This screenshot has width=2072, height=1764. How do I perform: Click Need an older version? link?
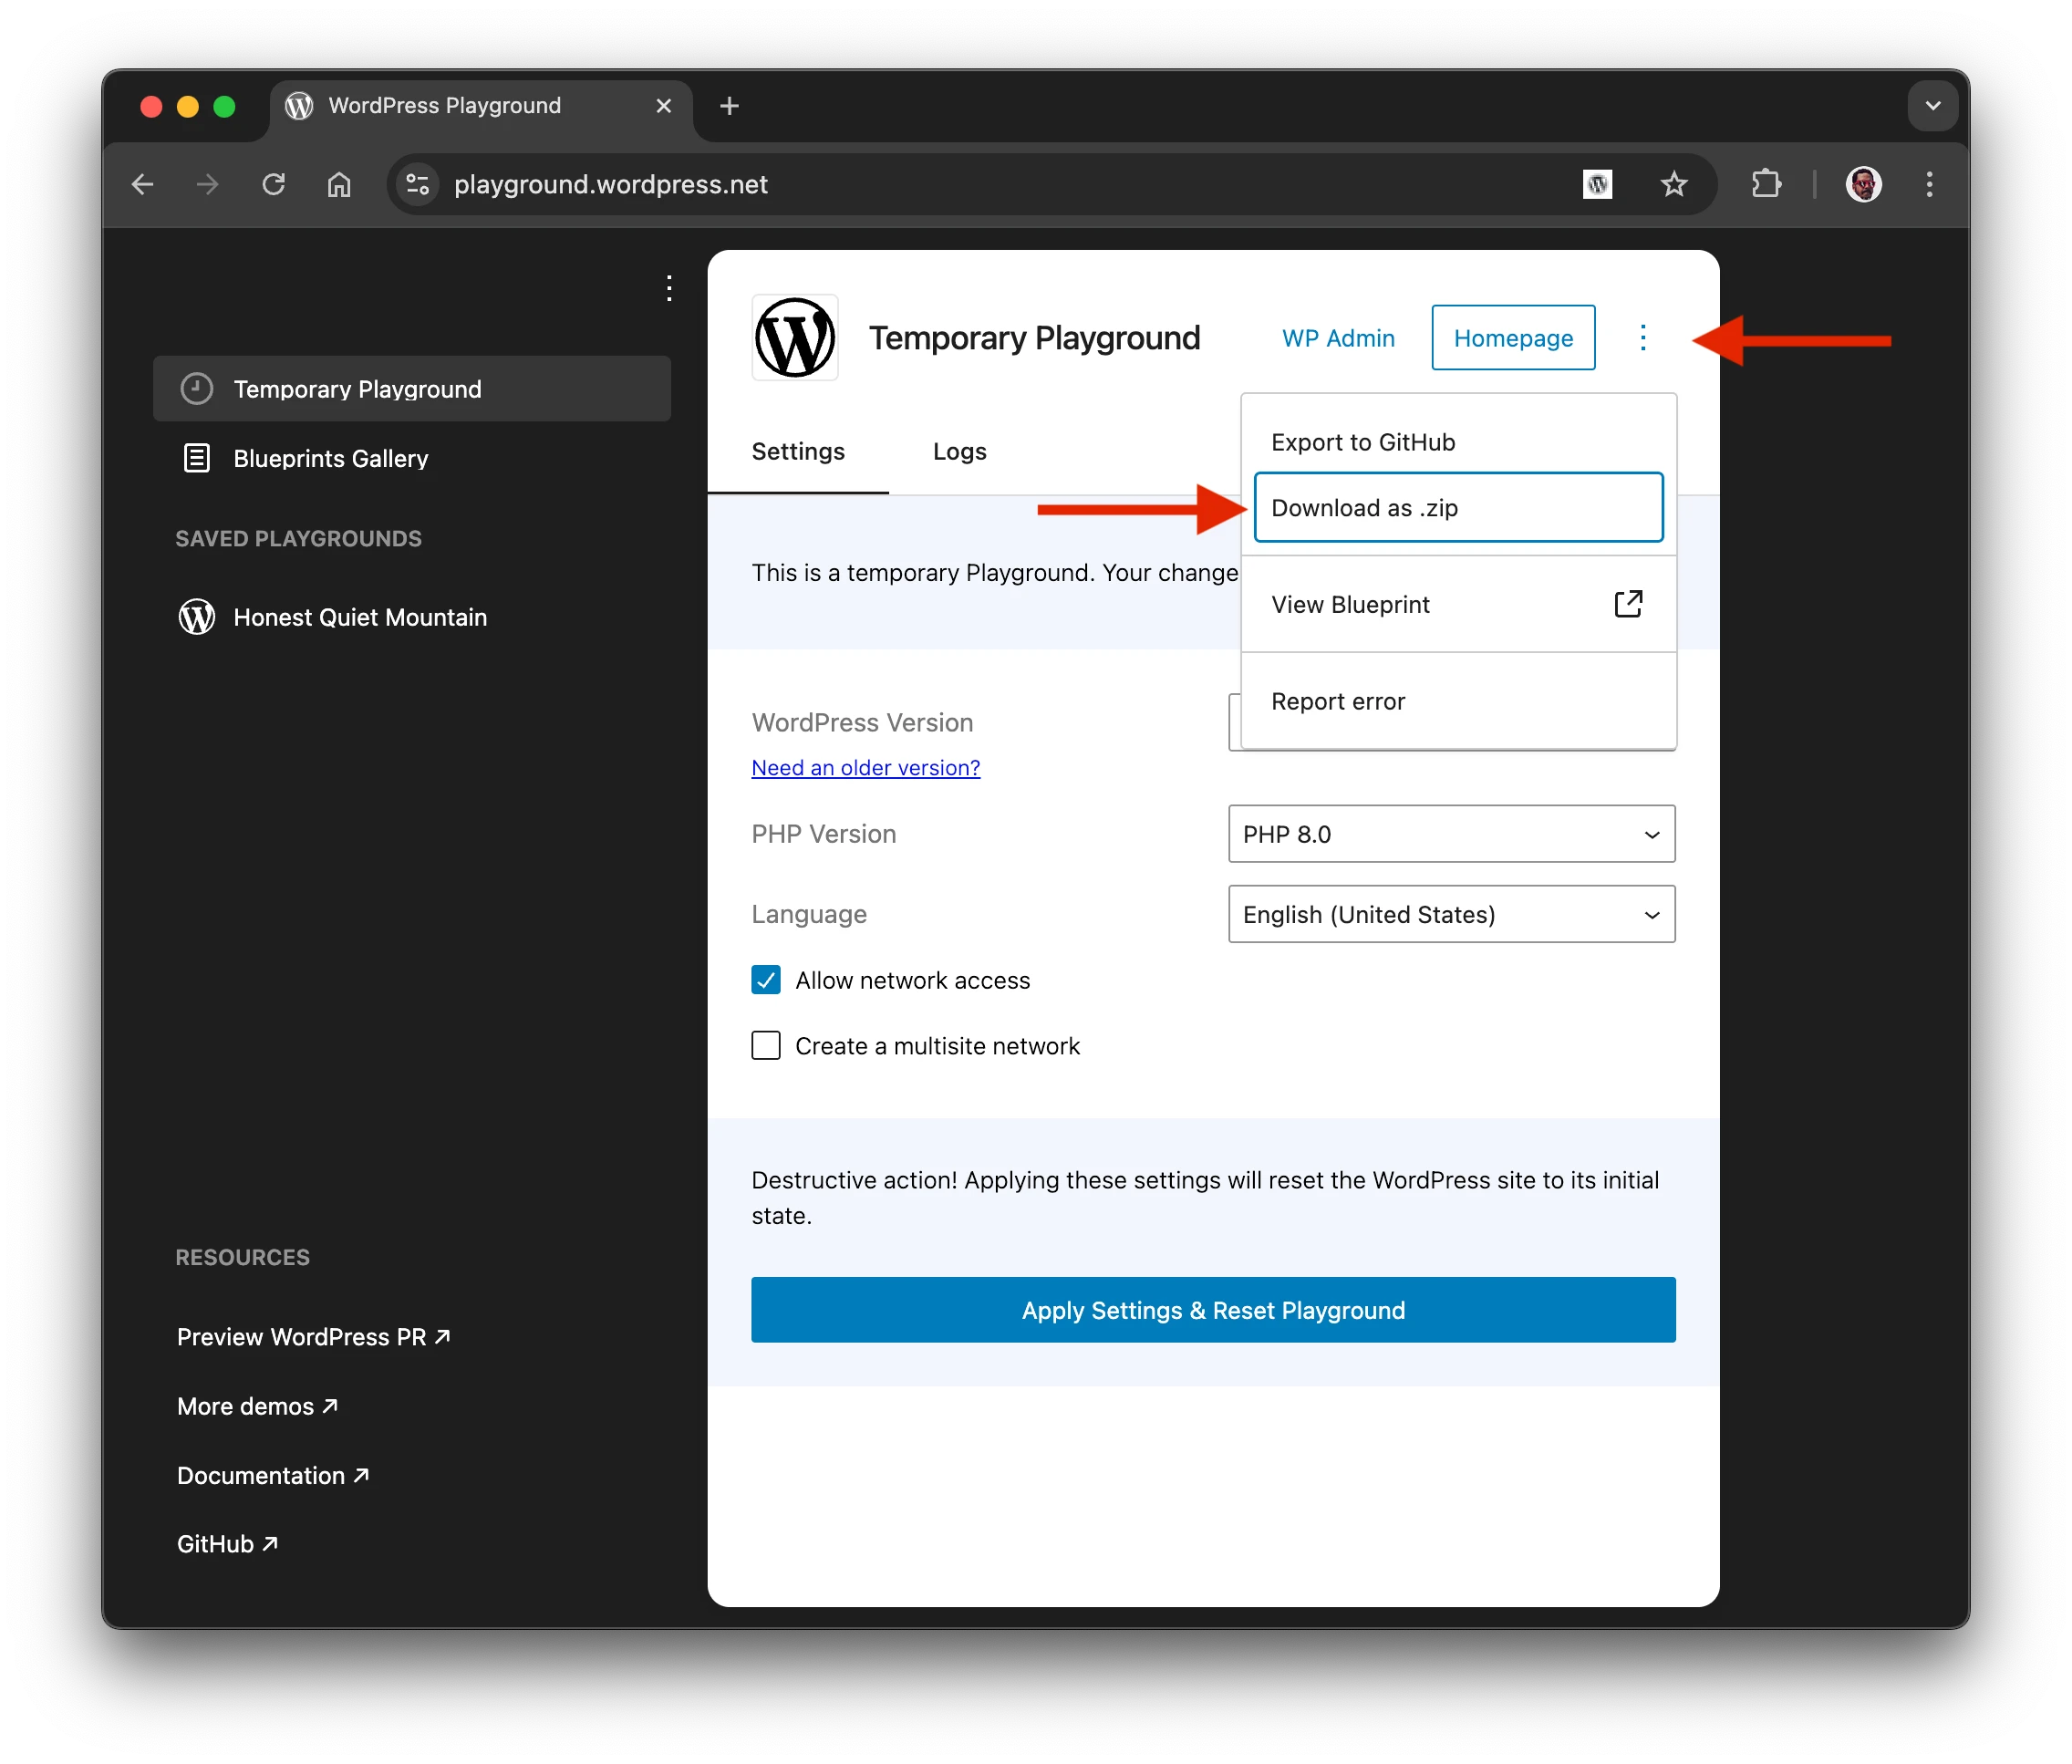pos(866,768)
